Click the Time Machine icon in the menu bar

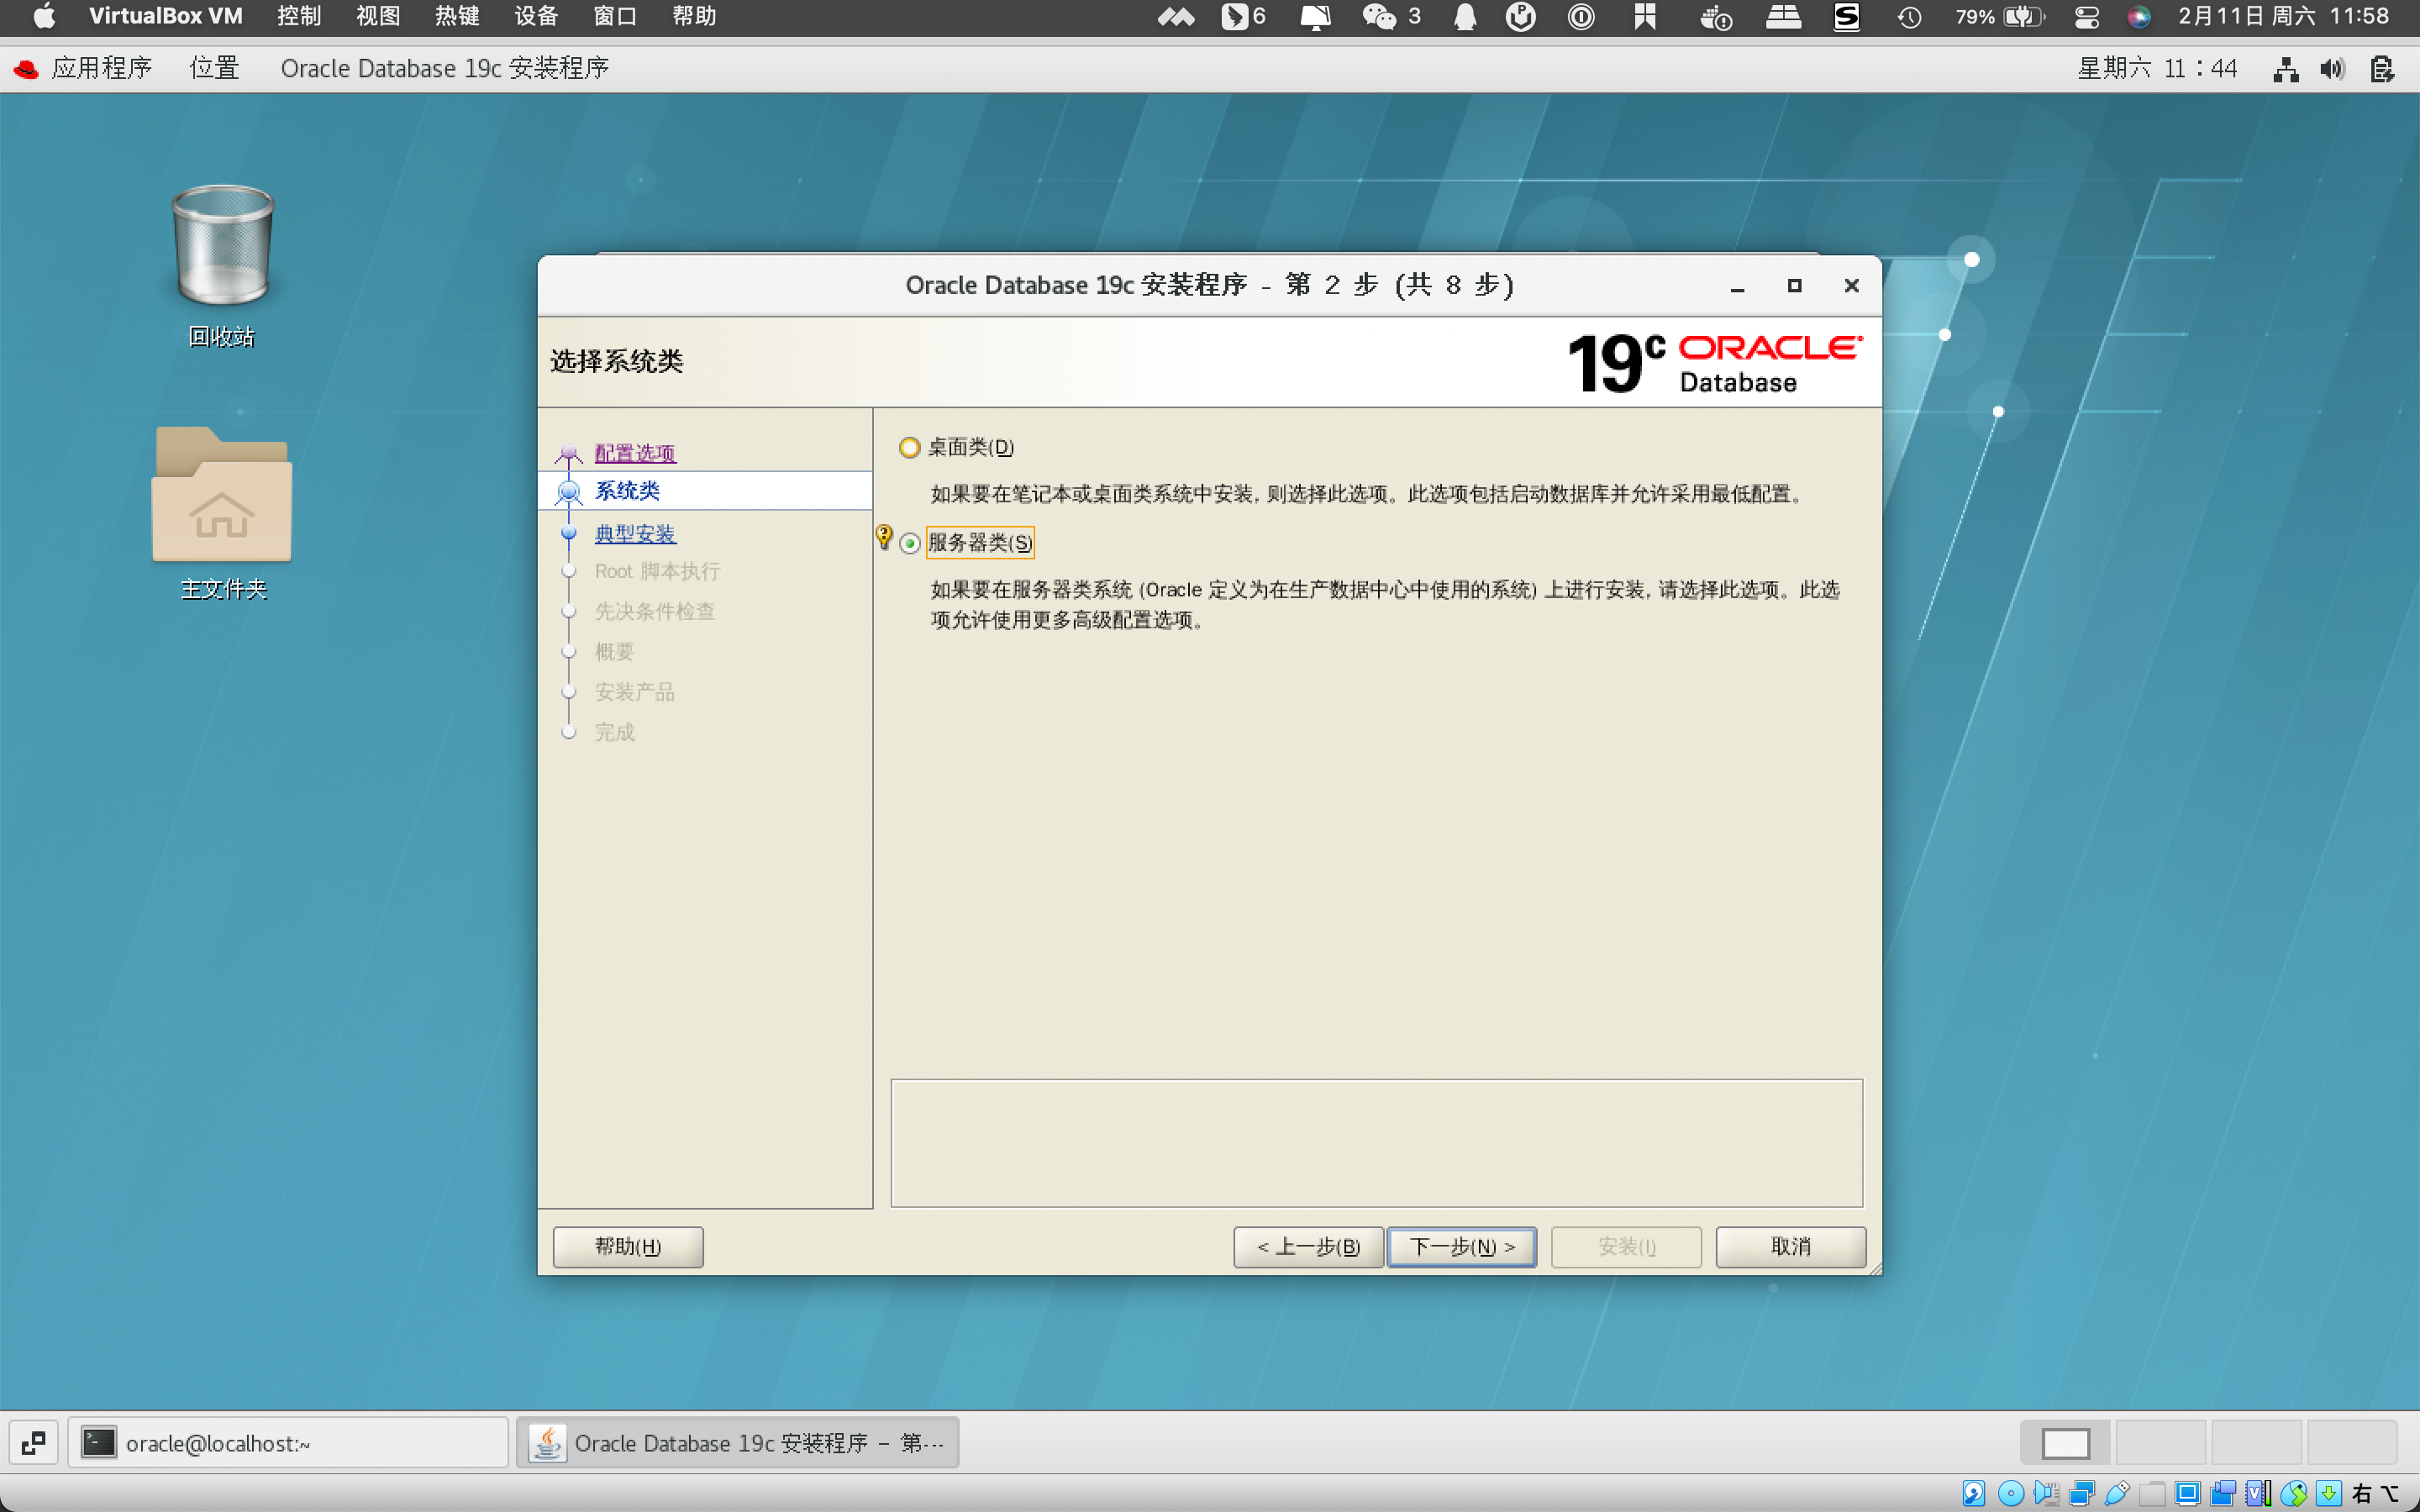tap(1909, 16)
